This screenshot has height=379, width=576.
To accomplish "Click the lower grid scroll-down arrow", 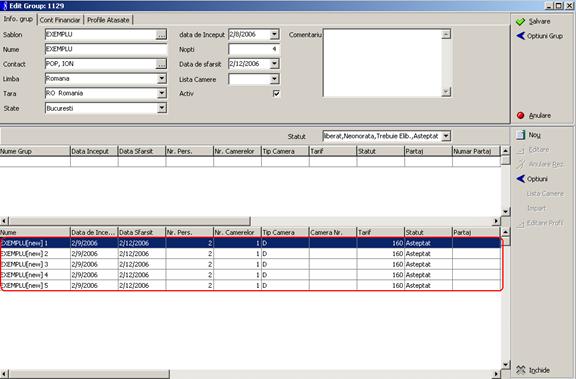I will pyautogui.click(x=505, y=364).
